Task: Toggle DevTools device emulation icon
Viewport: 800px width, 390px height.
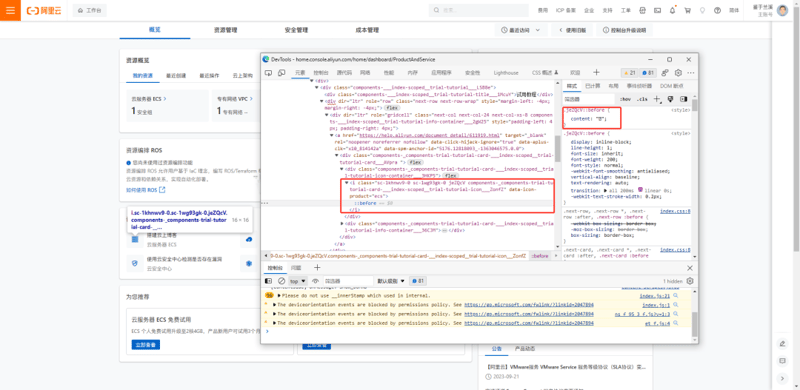Action: pyautogui.click(x=281, y=73)
